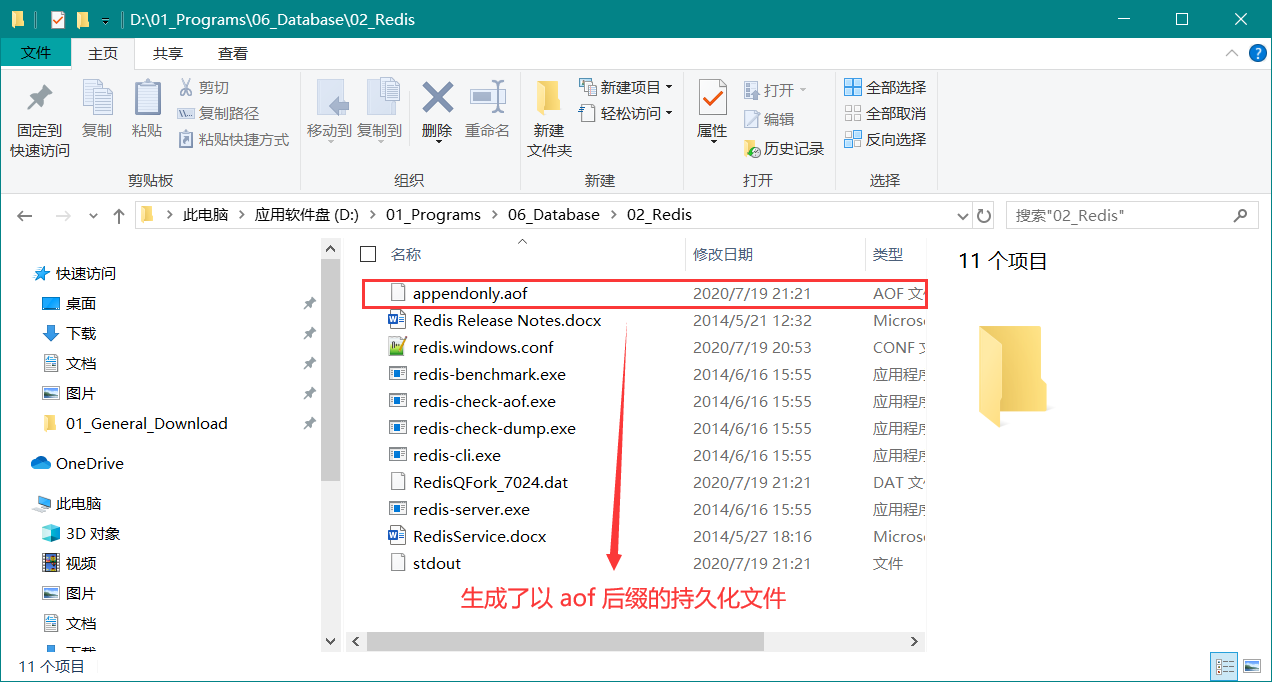
Task: Switch to large icons view button
Action: pos(1252,666)
